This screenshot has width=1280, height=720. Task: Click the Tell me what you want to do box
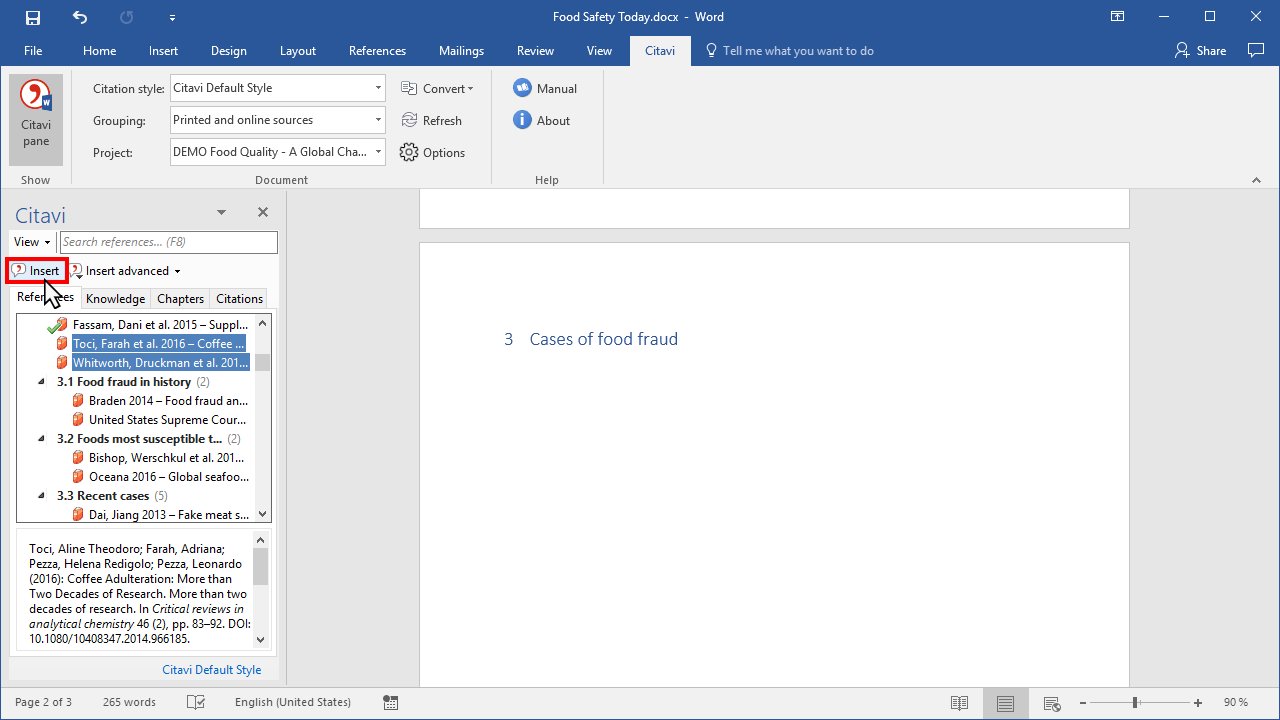point(790,51)
